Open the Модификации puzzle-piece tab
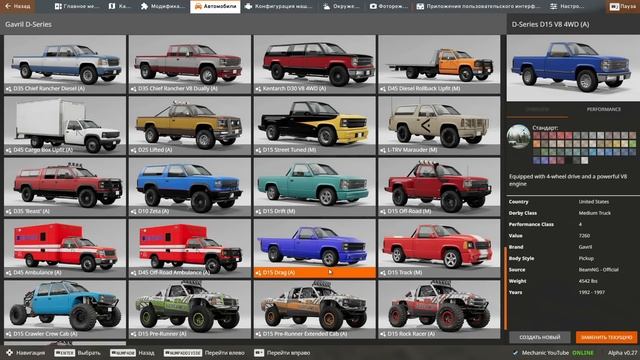 coord(162,6)
